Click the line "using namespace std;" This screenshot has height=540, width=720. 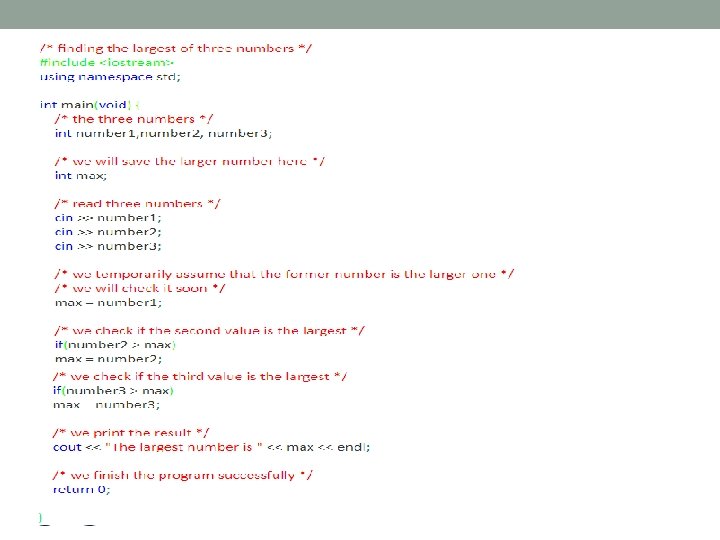[x=110, y=77]
